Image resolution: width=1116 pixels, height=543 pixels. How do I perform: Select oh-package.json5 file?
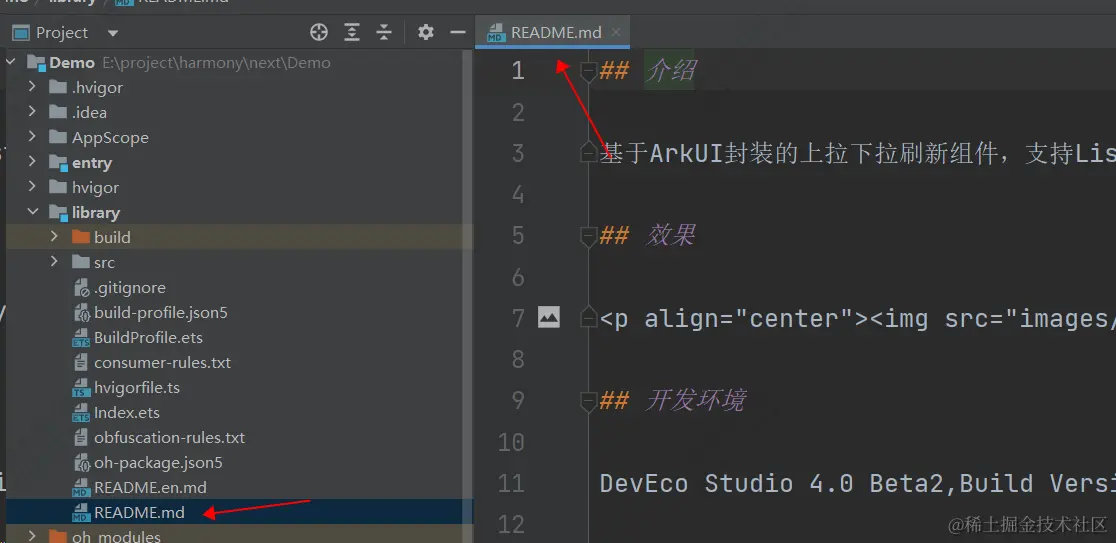point(158,463)
